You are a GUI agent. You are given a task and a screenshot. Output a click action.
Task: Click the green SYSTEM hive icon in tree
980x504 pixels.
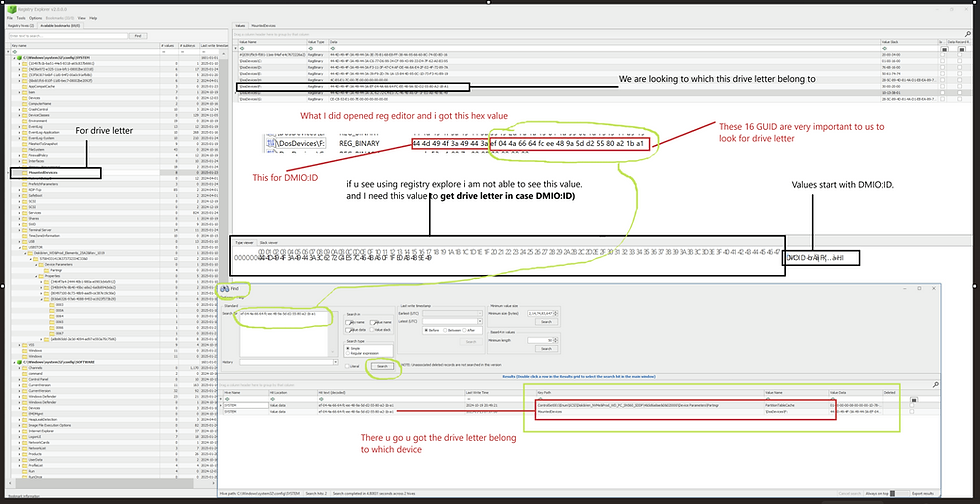coord(19,58)
